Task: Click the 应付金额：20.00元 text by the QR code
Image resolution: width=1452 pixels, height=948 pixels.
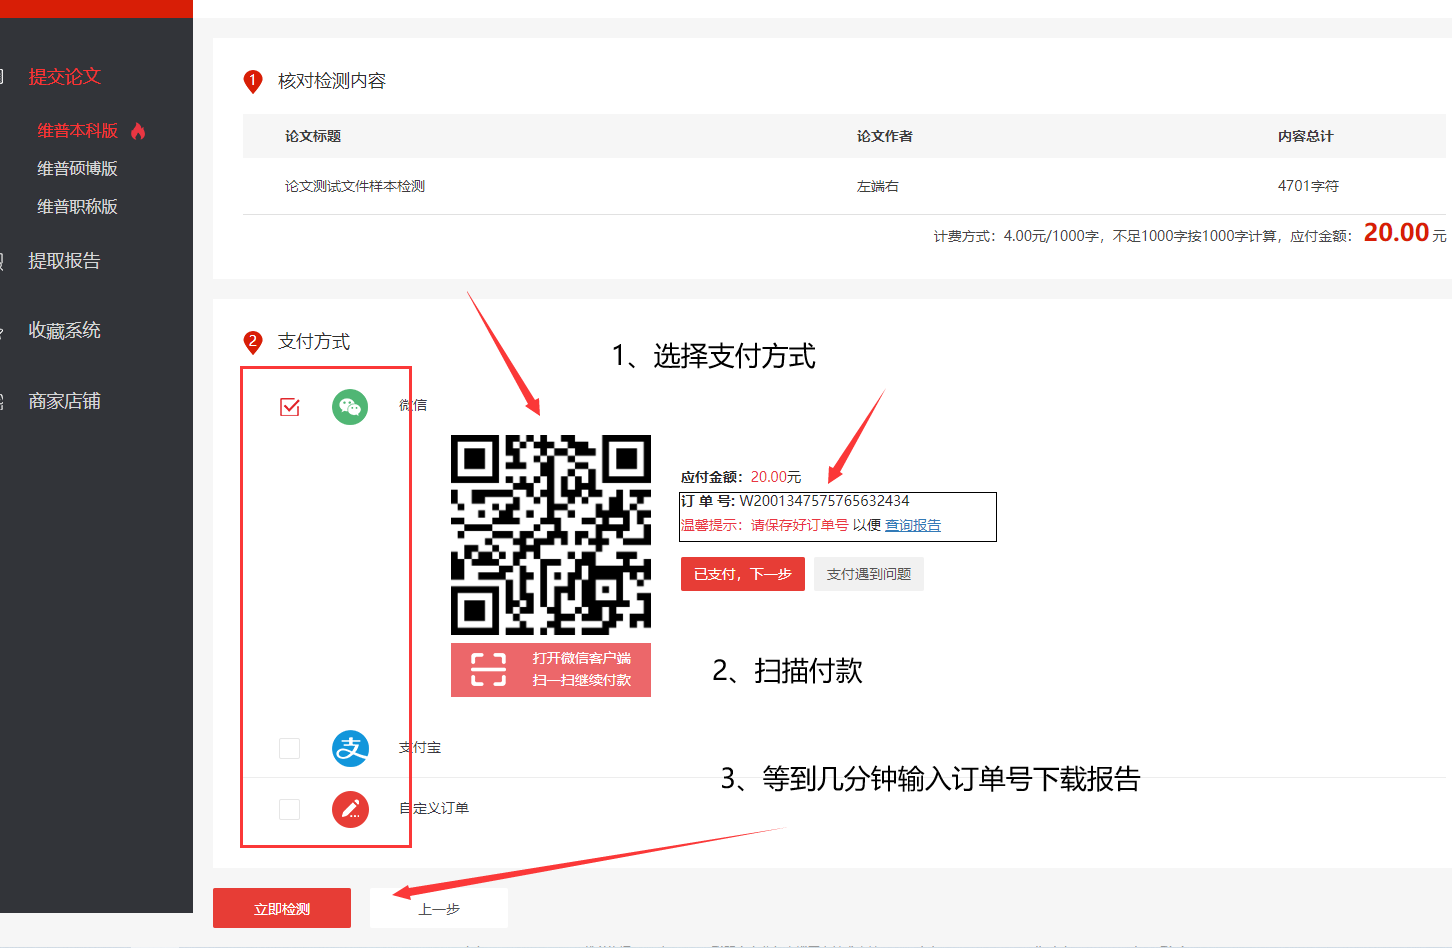Action: (741, 477)
